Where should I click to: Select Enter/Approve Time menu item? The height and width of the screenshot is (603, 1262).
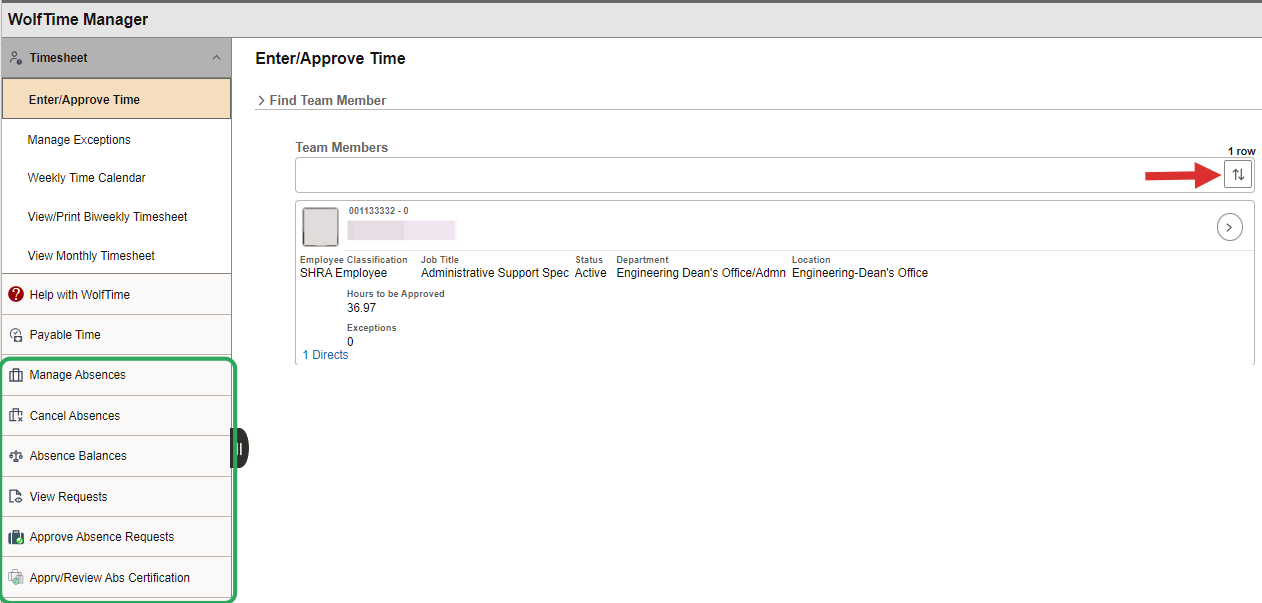coord(116,99)
